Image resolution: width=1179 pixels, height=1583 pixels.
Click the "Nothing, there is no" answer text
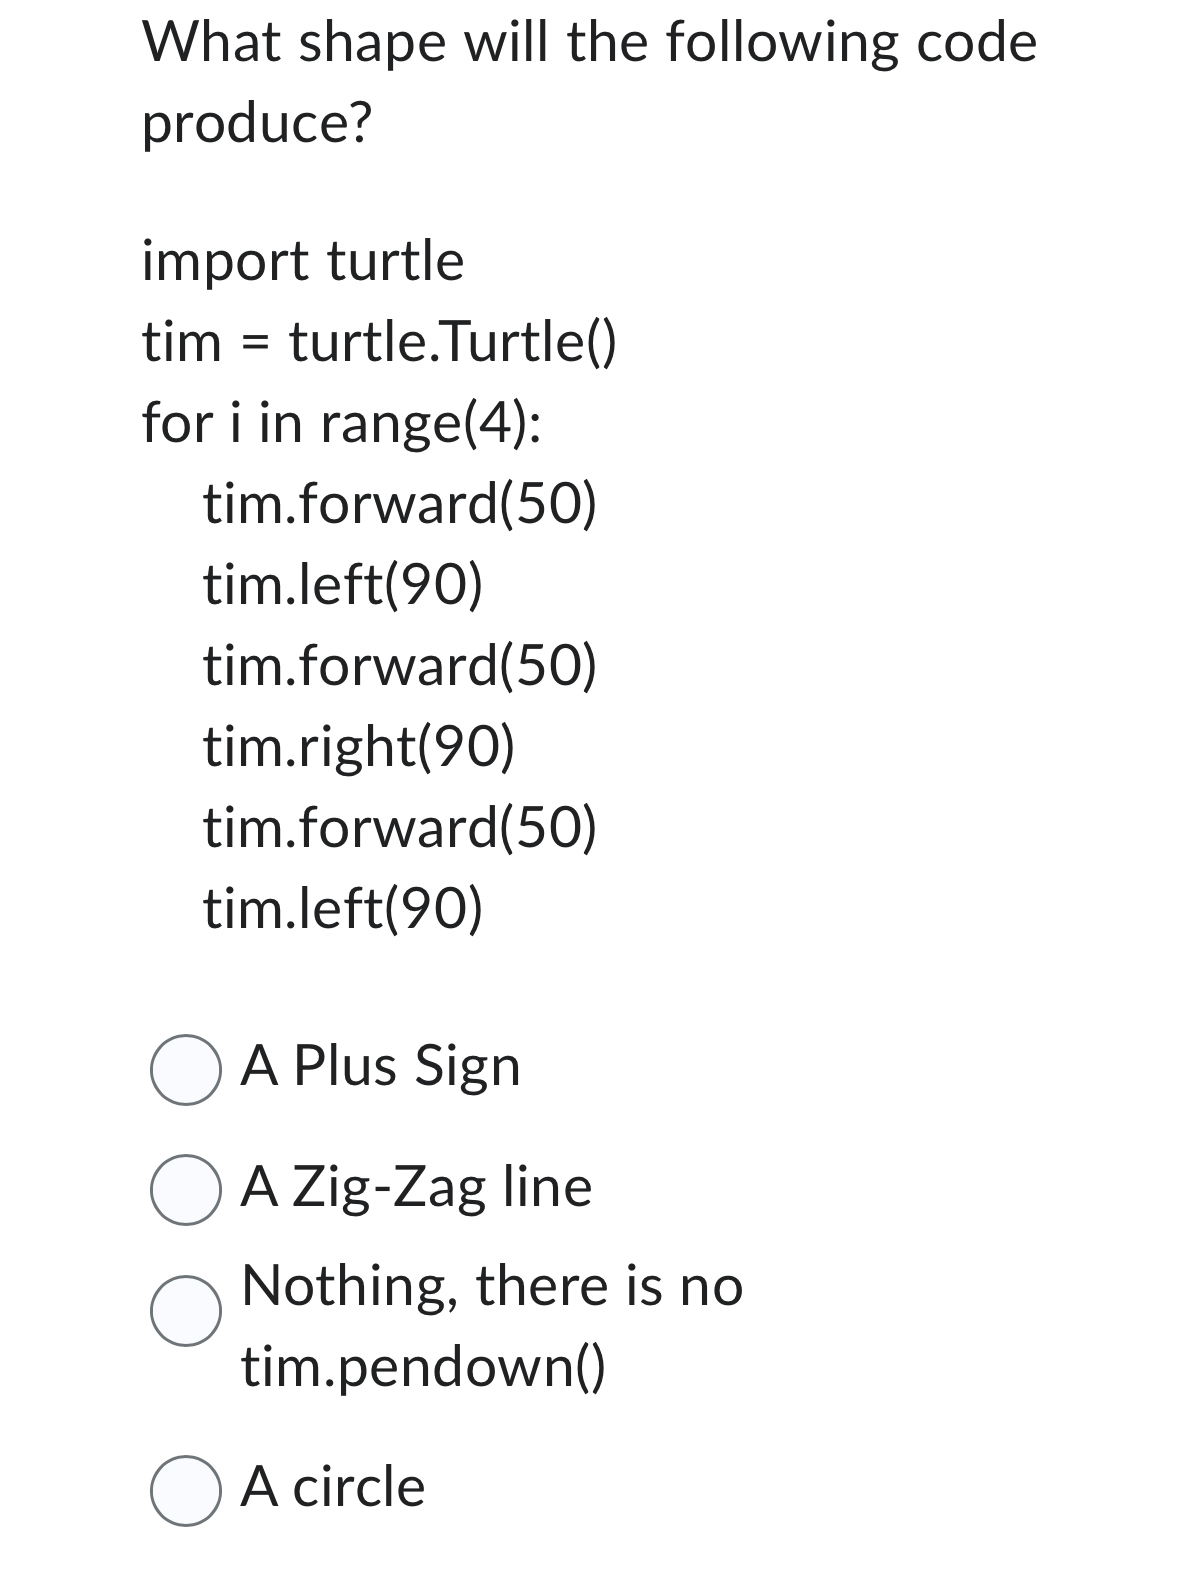click(491, 1288)
